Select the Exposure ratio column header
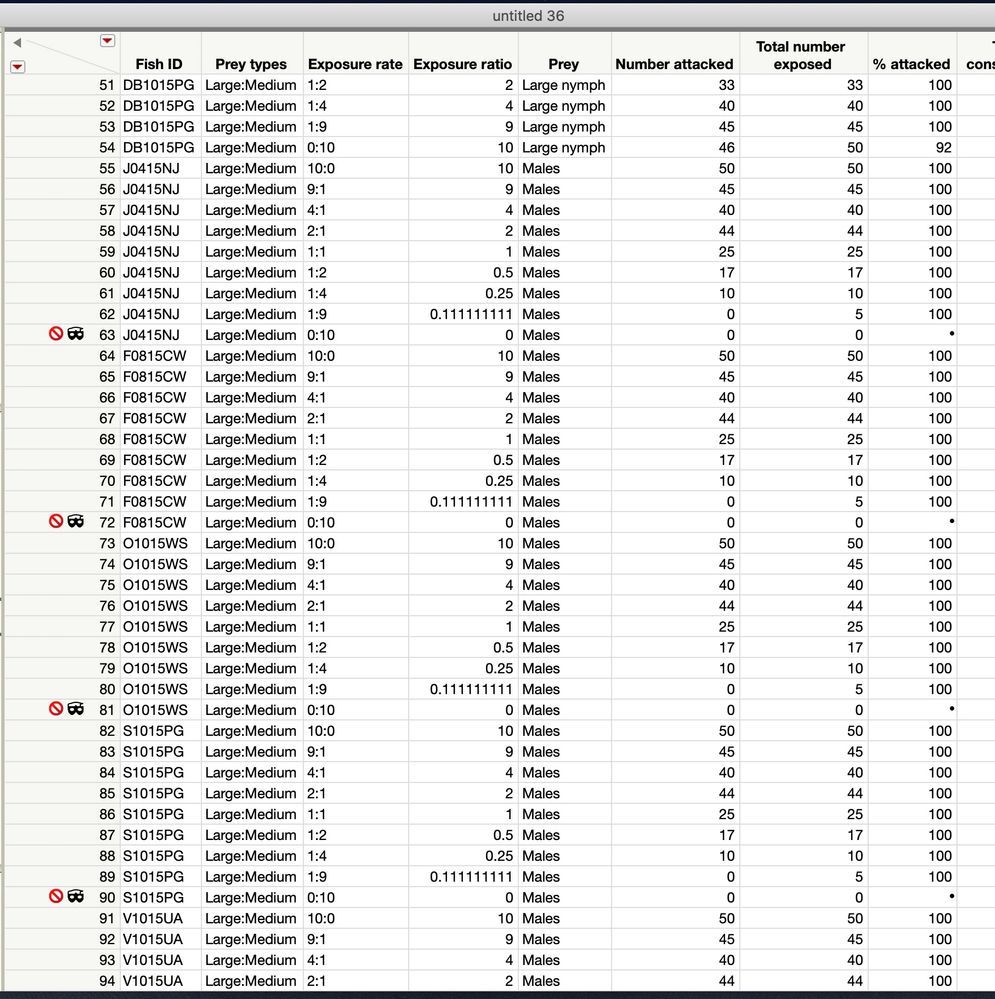Screen dimensions: 995x999 [x=462, y=64]
